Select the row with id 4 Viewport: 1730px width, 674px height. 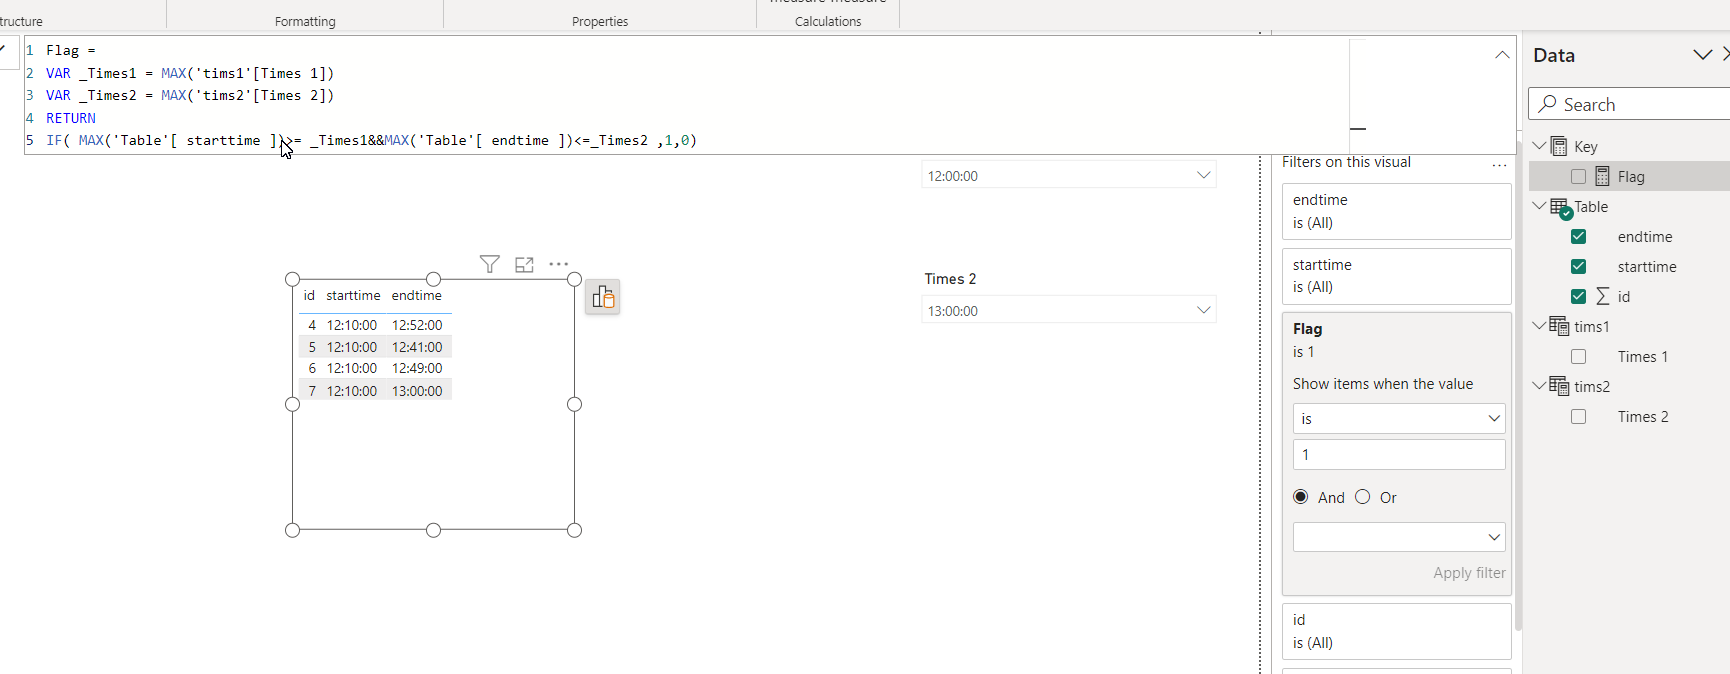[375, 325]
